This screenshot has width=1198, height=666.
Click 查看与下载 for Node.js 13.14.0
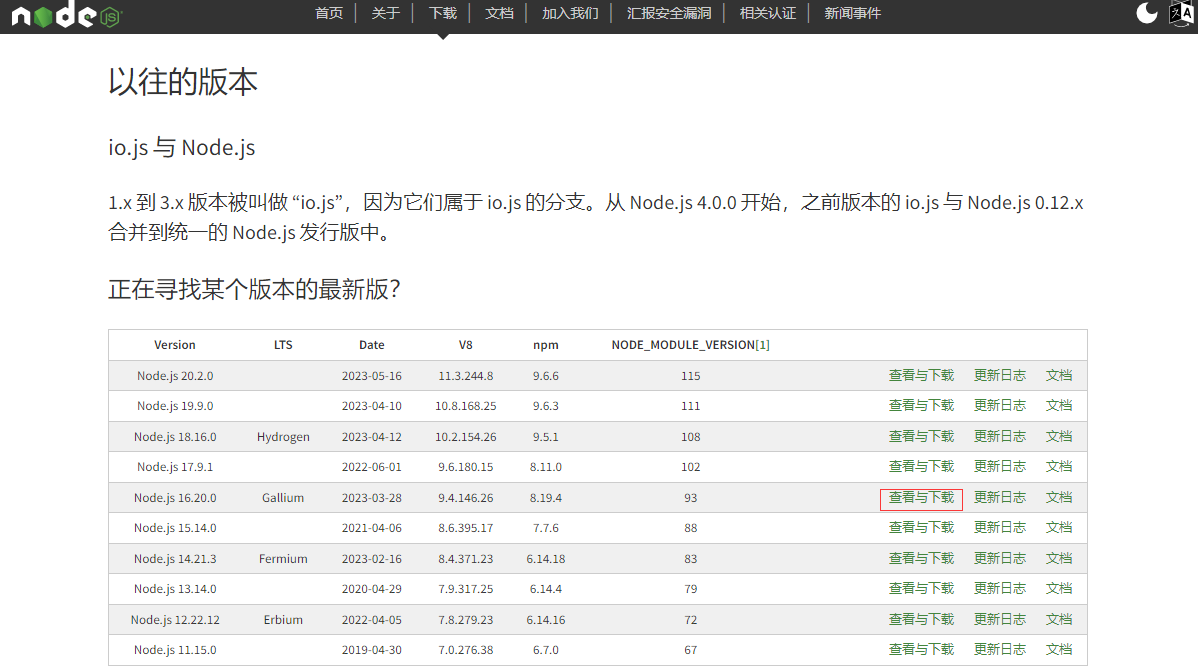point(921,589)
